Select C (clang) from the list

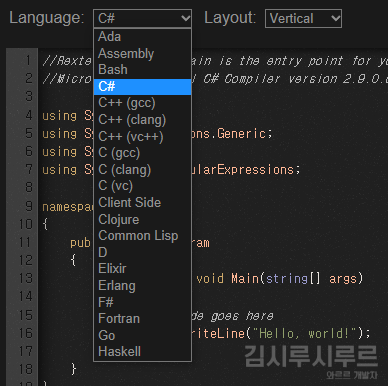[142, 170]
